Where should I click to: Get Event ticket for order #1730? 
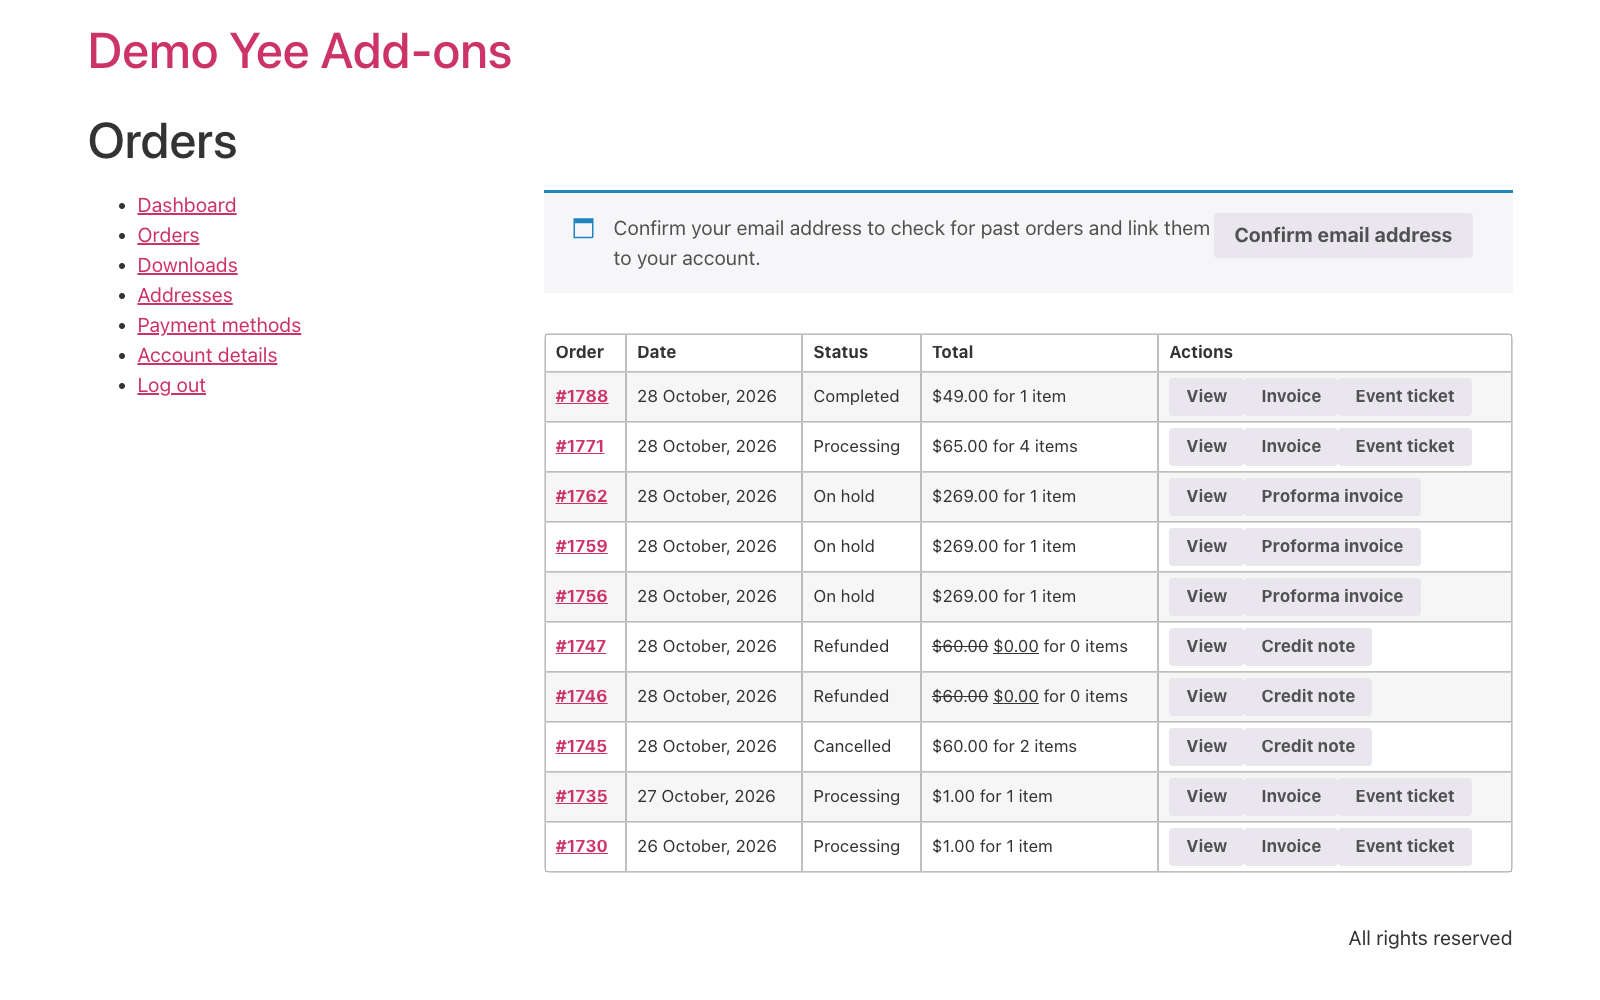pyautogui.click(x=1404, y=846)
